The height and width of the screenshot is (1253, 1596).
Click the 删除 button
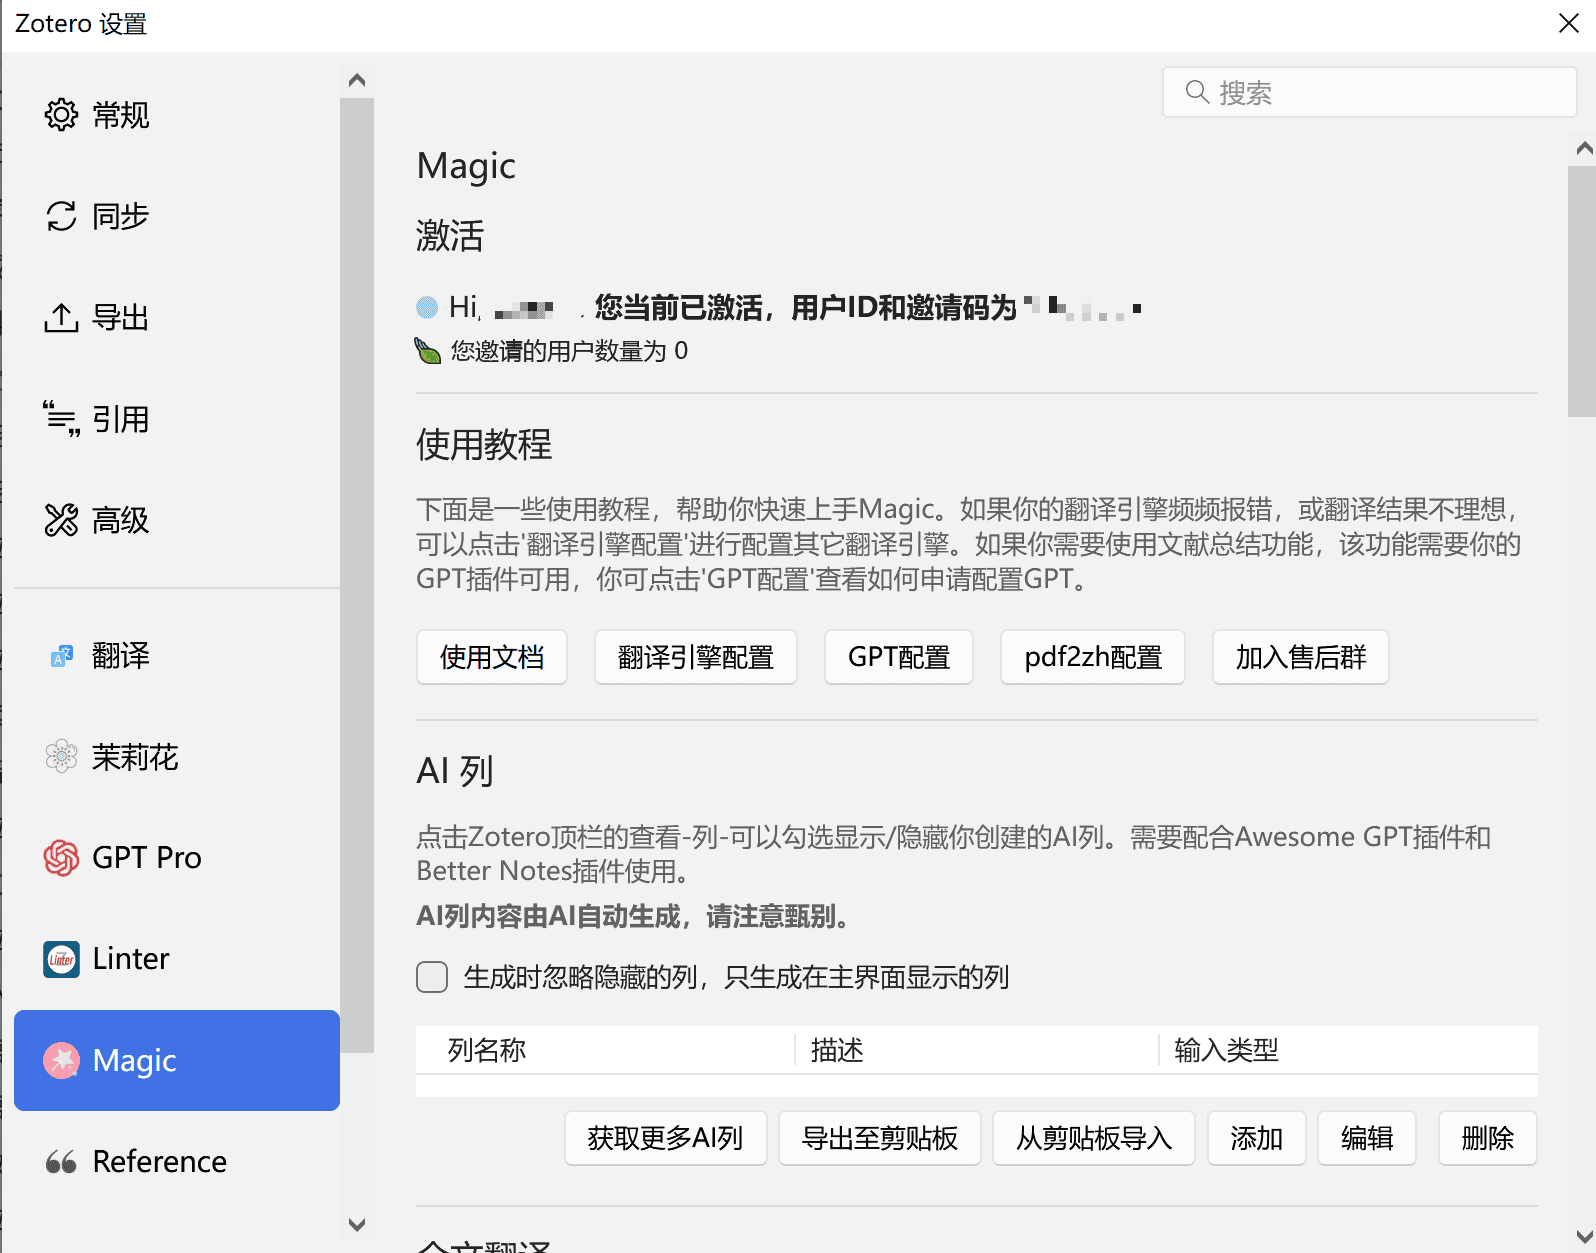[x=1488, y=1138]
